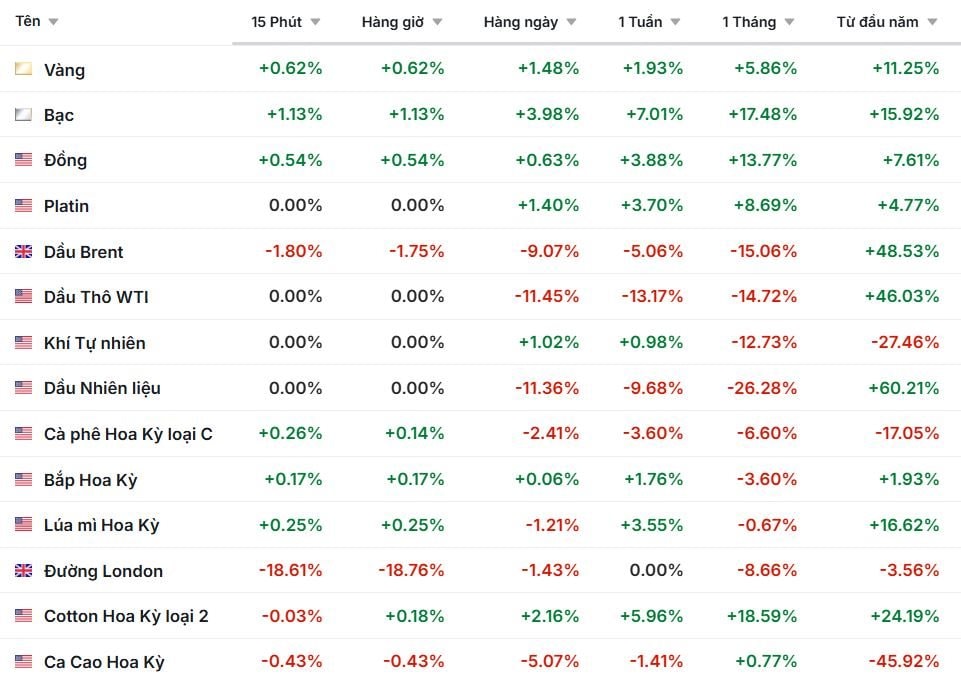961x684 pixels.
Task: Sort by the Hàng giờ column arrow
Action: point(437,22)
